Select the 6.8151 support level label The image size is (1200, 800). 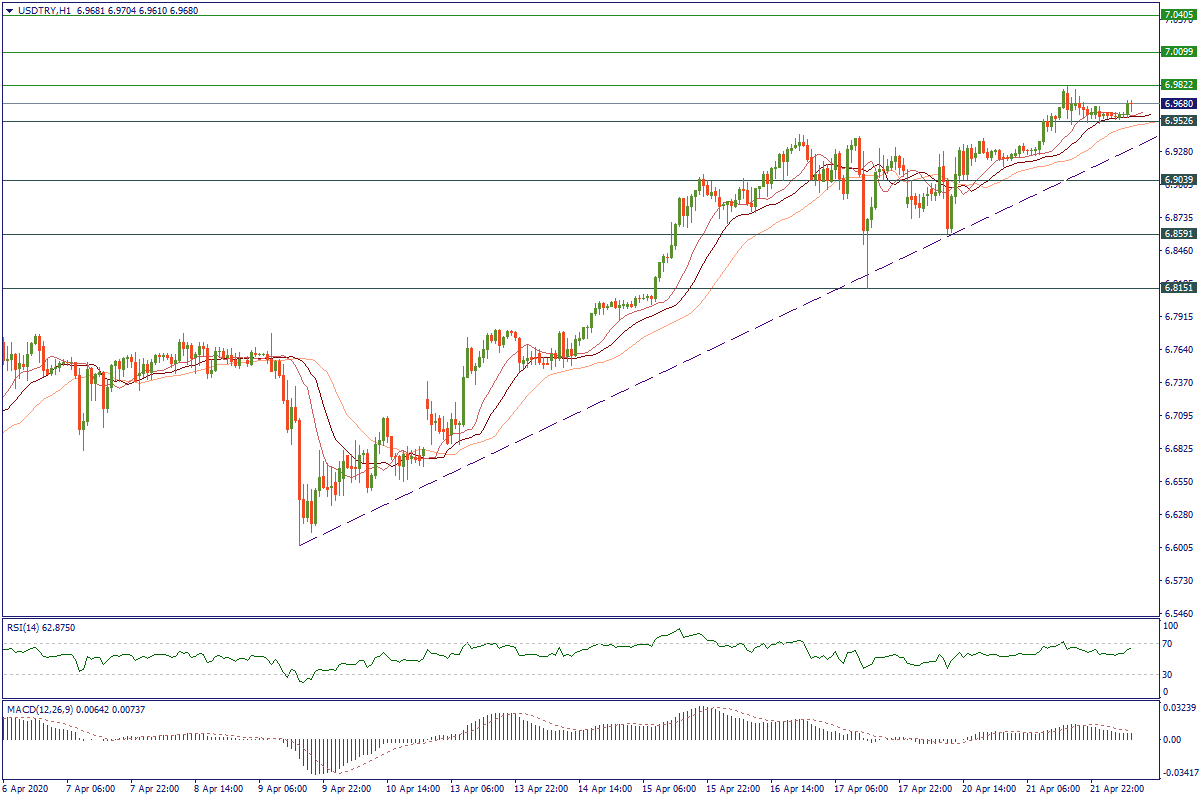pyautogui.click(x=1177, y=288)
